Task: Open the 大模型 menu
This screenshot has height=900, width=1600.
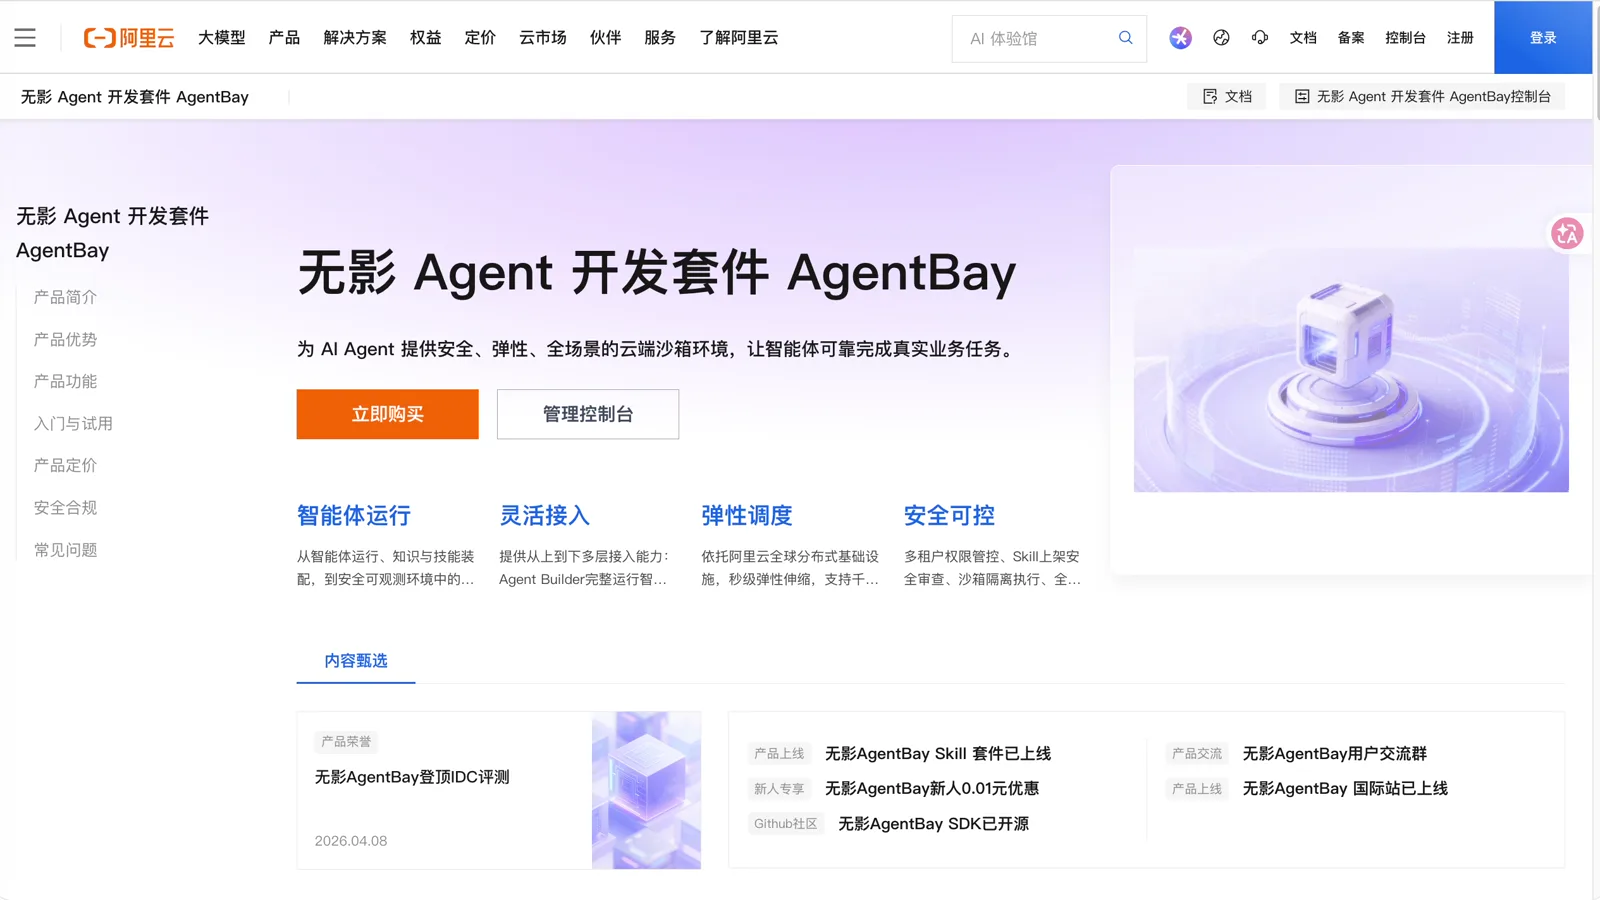Action: pyautogui.click(x=222, y=38)
